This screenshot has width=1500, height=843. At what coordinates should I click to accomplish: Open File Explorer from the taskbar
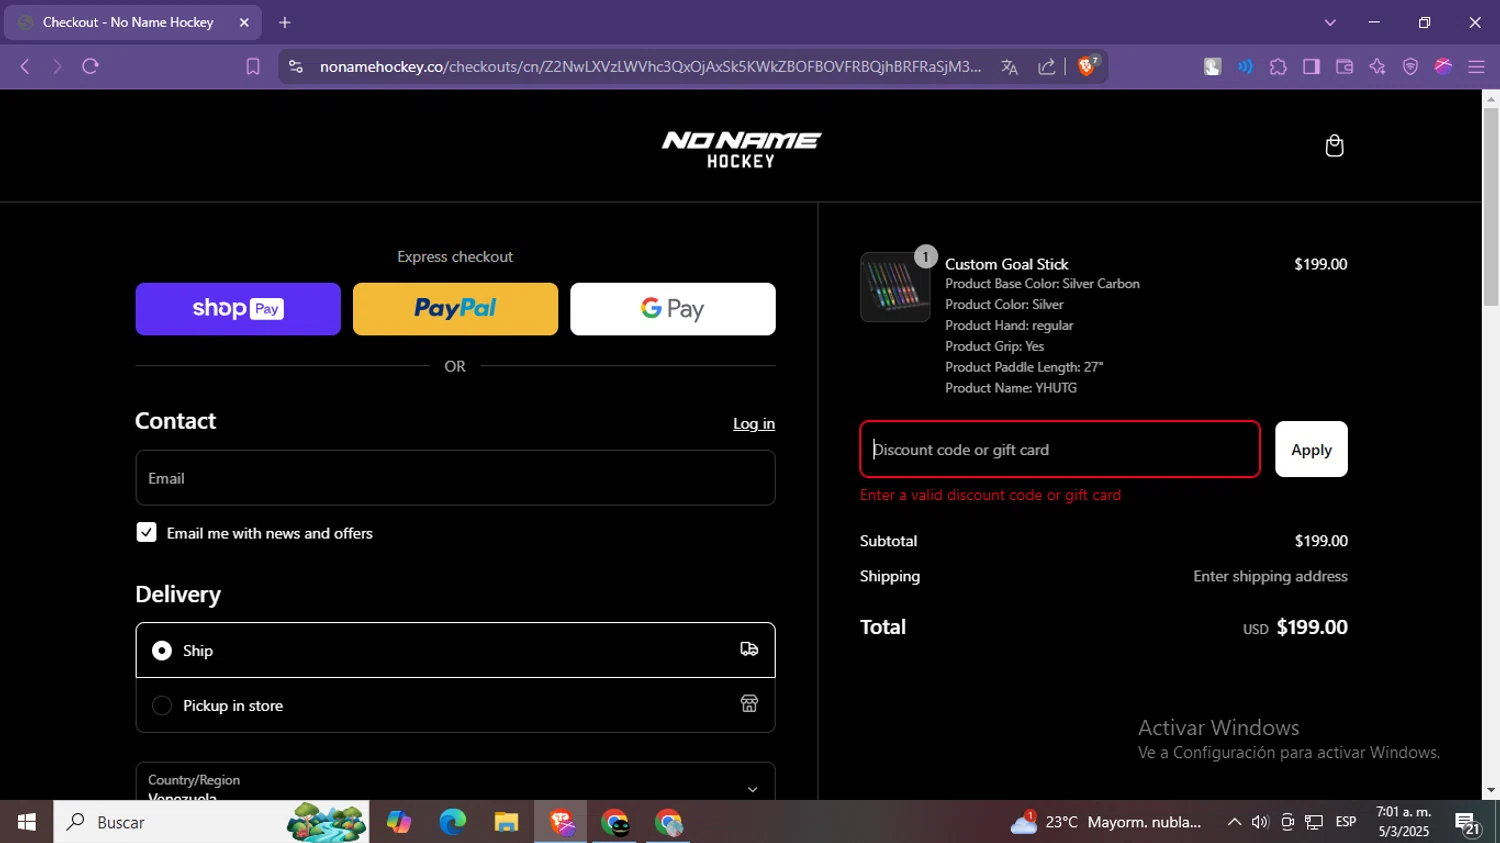click(x=506, y=822)
